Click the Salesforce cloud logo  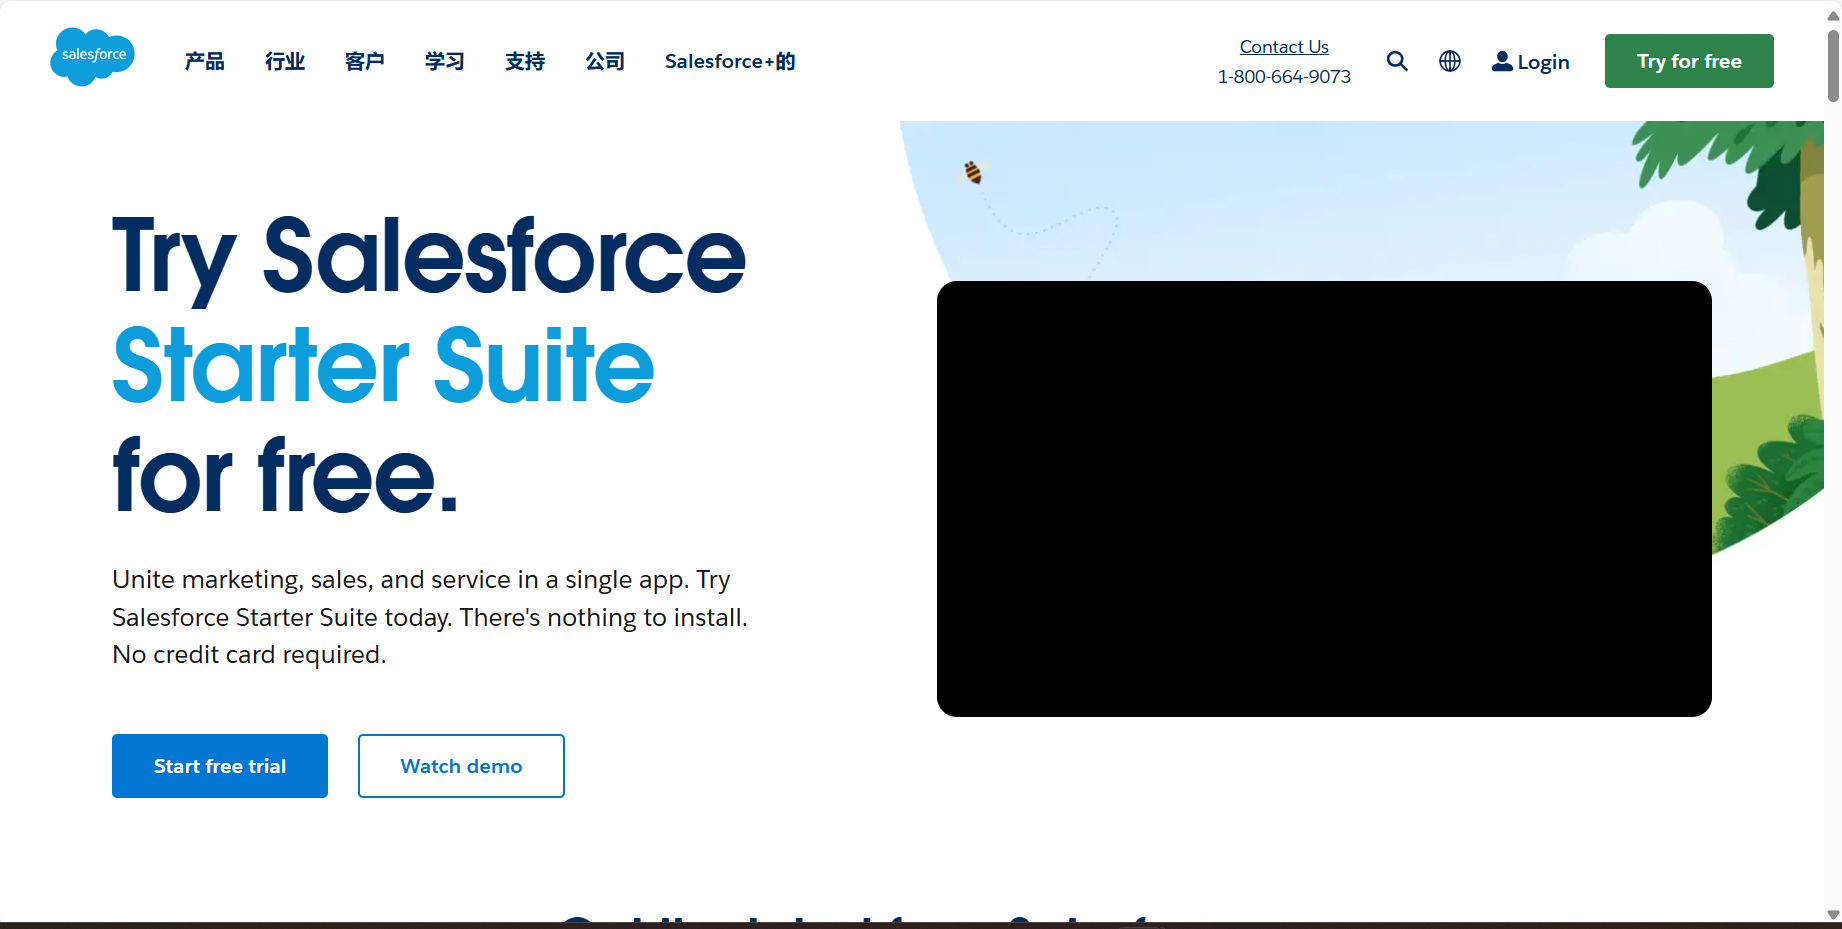pos(92,57)
